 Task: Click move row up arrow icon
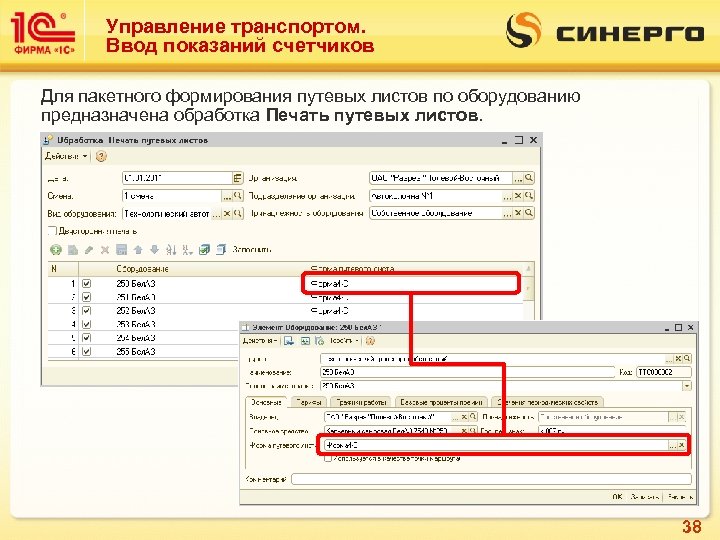pyautogui.click(x=138, y=250)
